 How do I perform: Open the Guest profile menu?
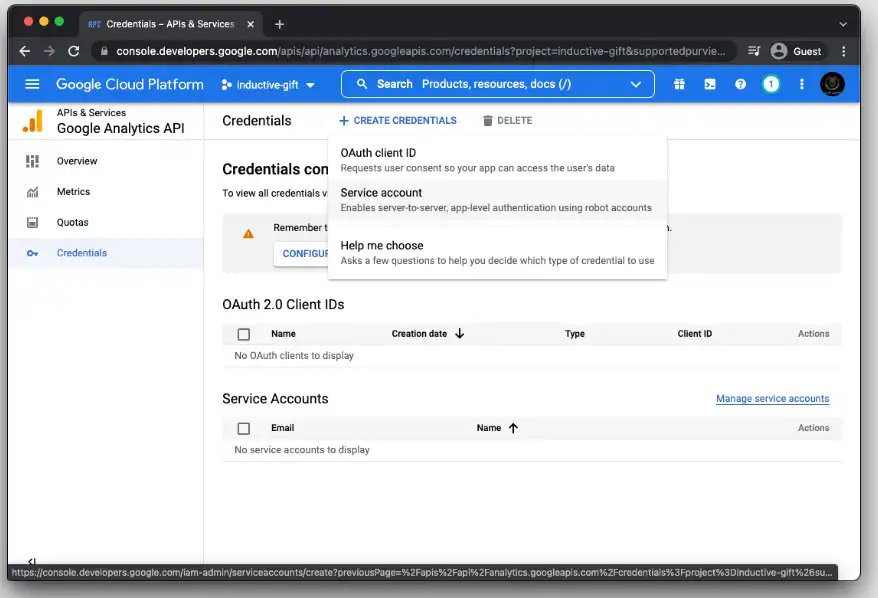point(796,51)
